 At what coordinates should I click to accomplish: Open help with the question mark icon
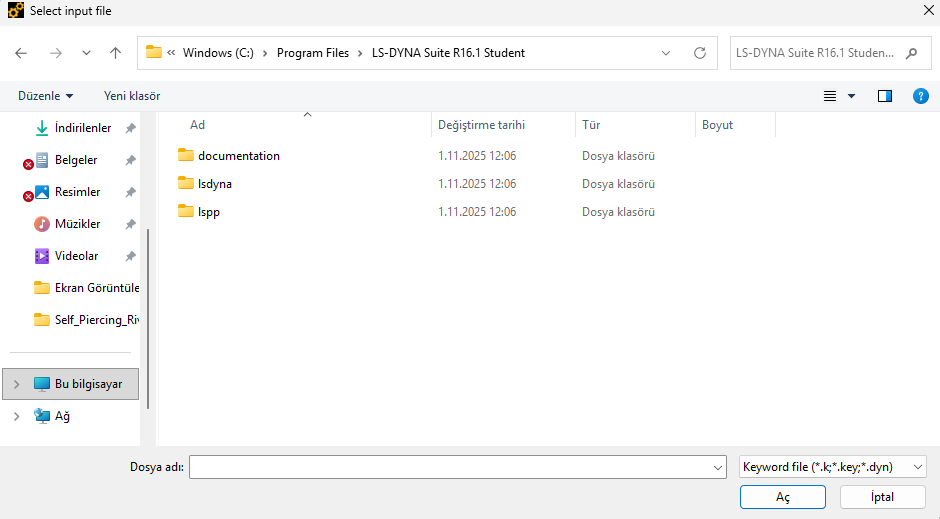pos(921,96)
